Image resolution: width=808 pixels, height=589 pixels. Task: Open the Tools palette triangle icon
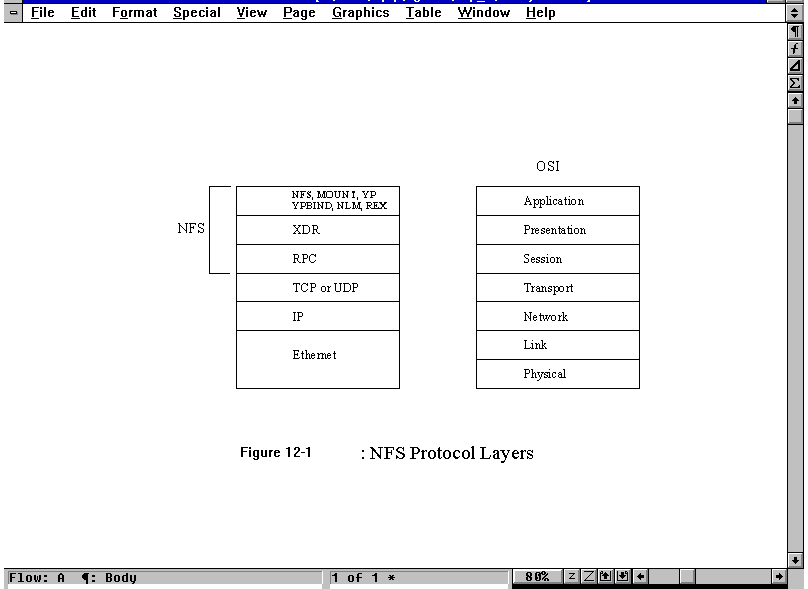coord(796,66)
